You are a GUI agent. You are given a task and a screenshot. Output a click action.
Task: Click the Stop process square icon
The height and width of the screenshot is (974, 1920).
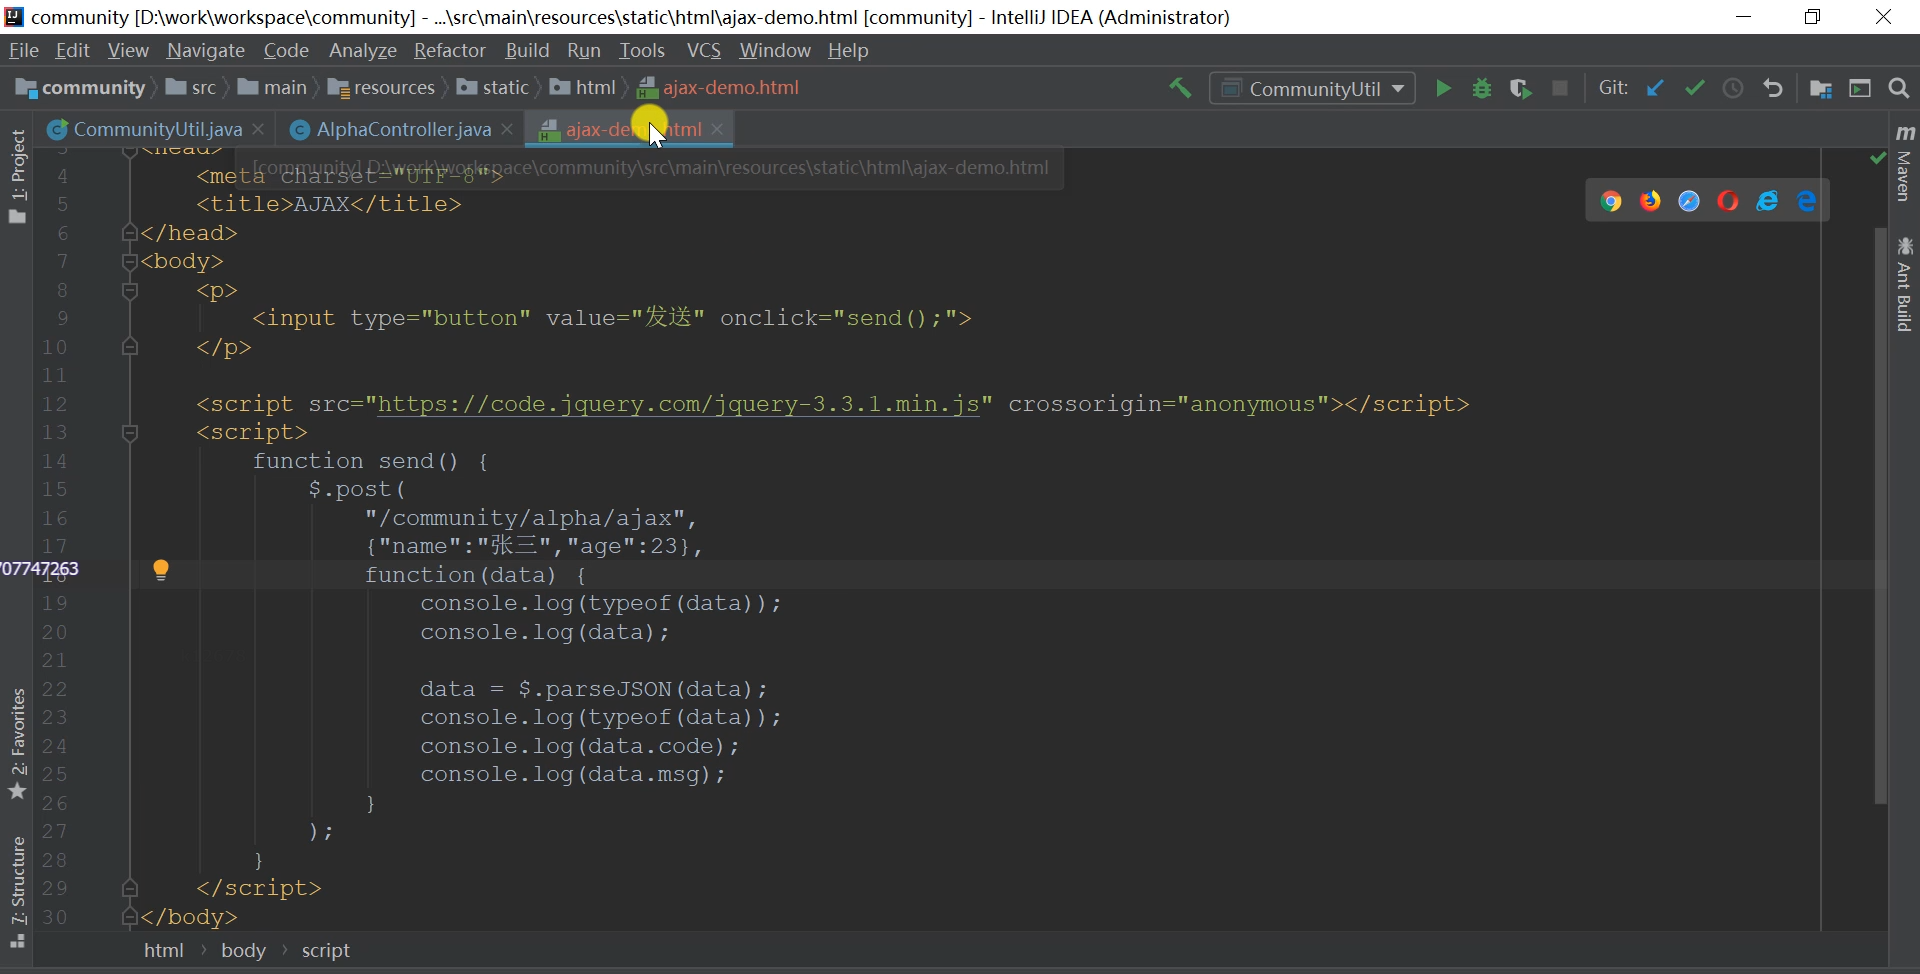tap(1560, 88)
